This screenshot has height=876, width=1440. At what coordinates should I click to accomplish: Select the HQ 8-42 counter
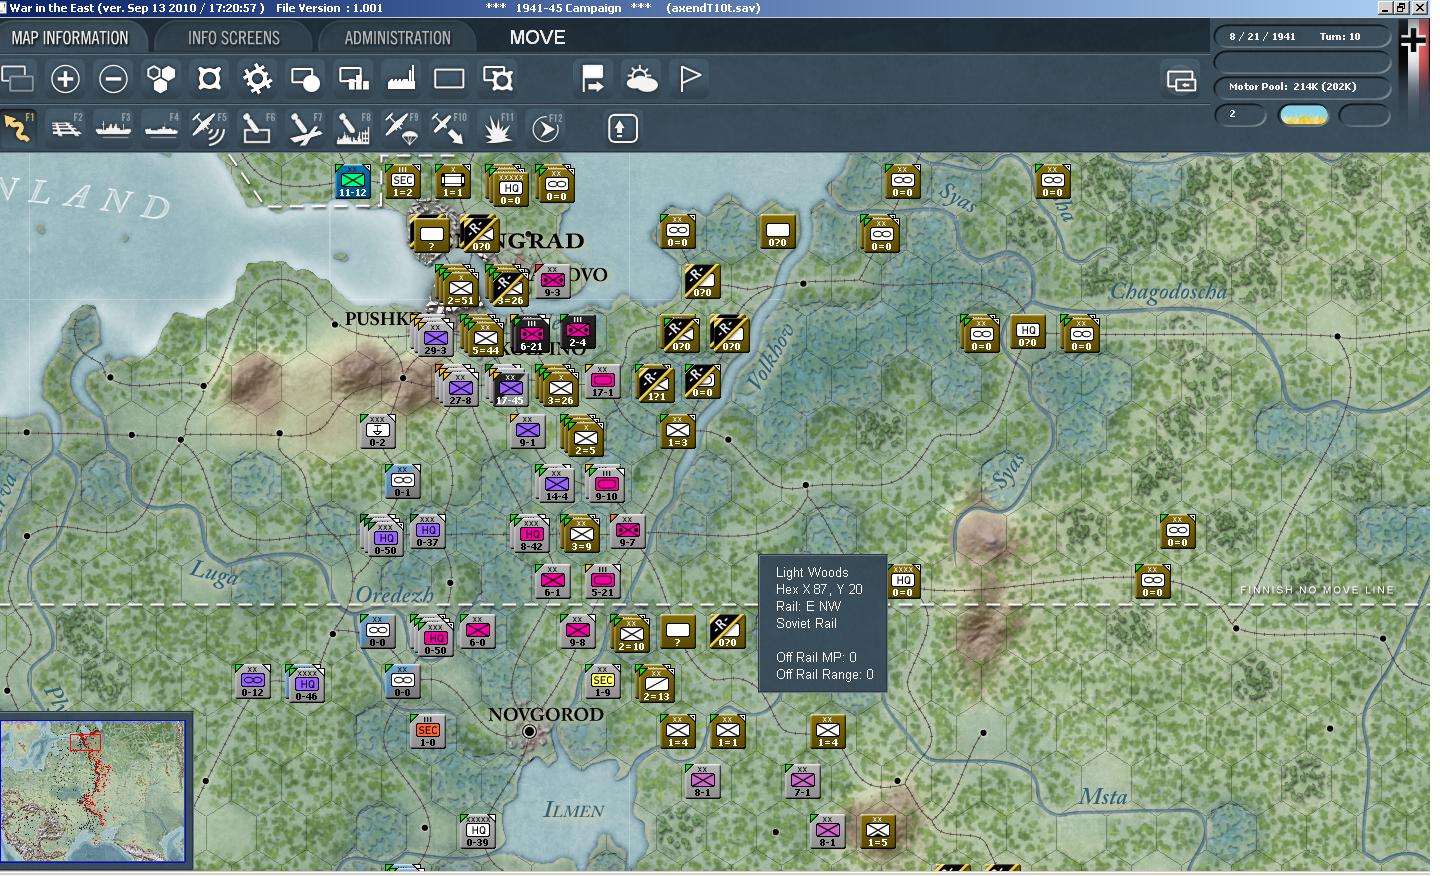pos(531,535)
